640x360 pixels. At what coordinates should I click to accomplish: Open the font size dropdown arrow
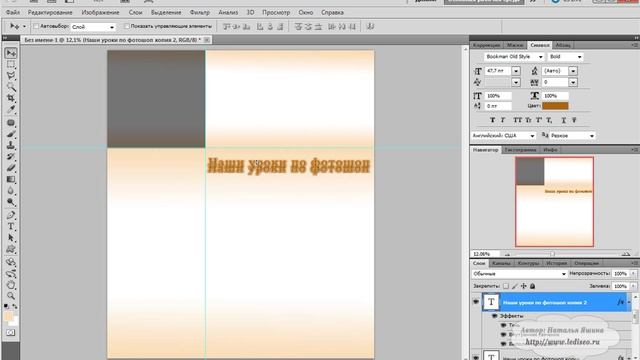pos(516,71)
